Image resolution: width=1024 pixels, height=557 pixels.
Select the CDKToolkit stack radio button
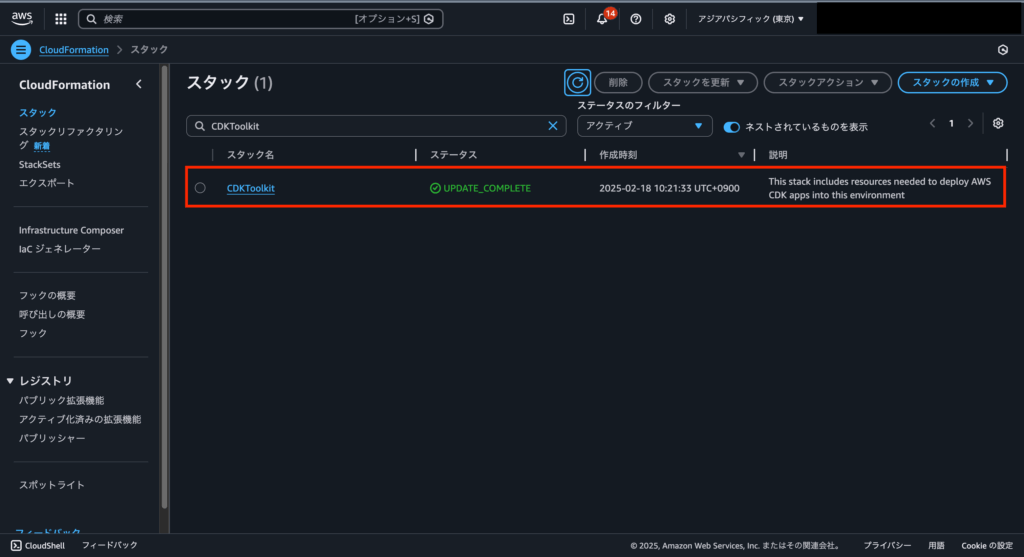[x=201, y=188]
